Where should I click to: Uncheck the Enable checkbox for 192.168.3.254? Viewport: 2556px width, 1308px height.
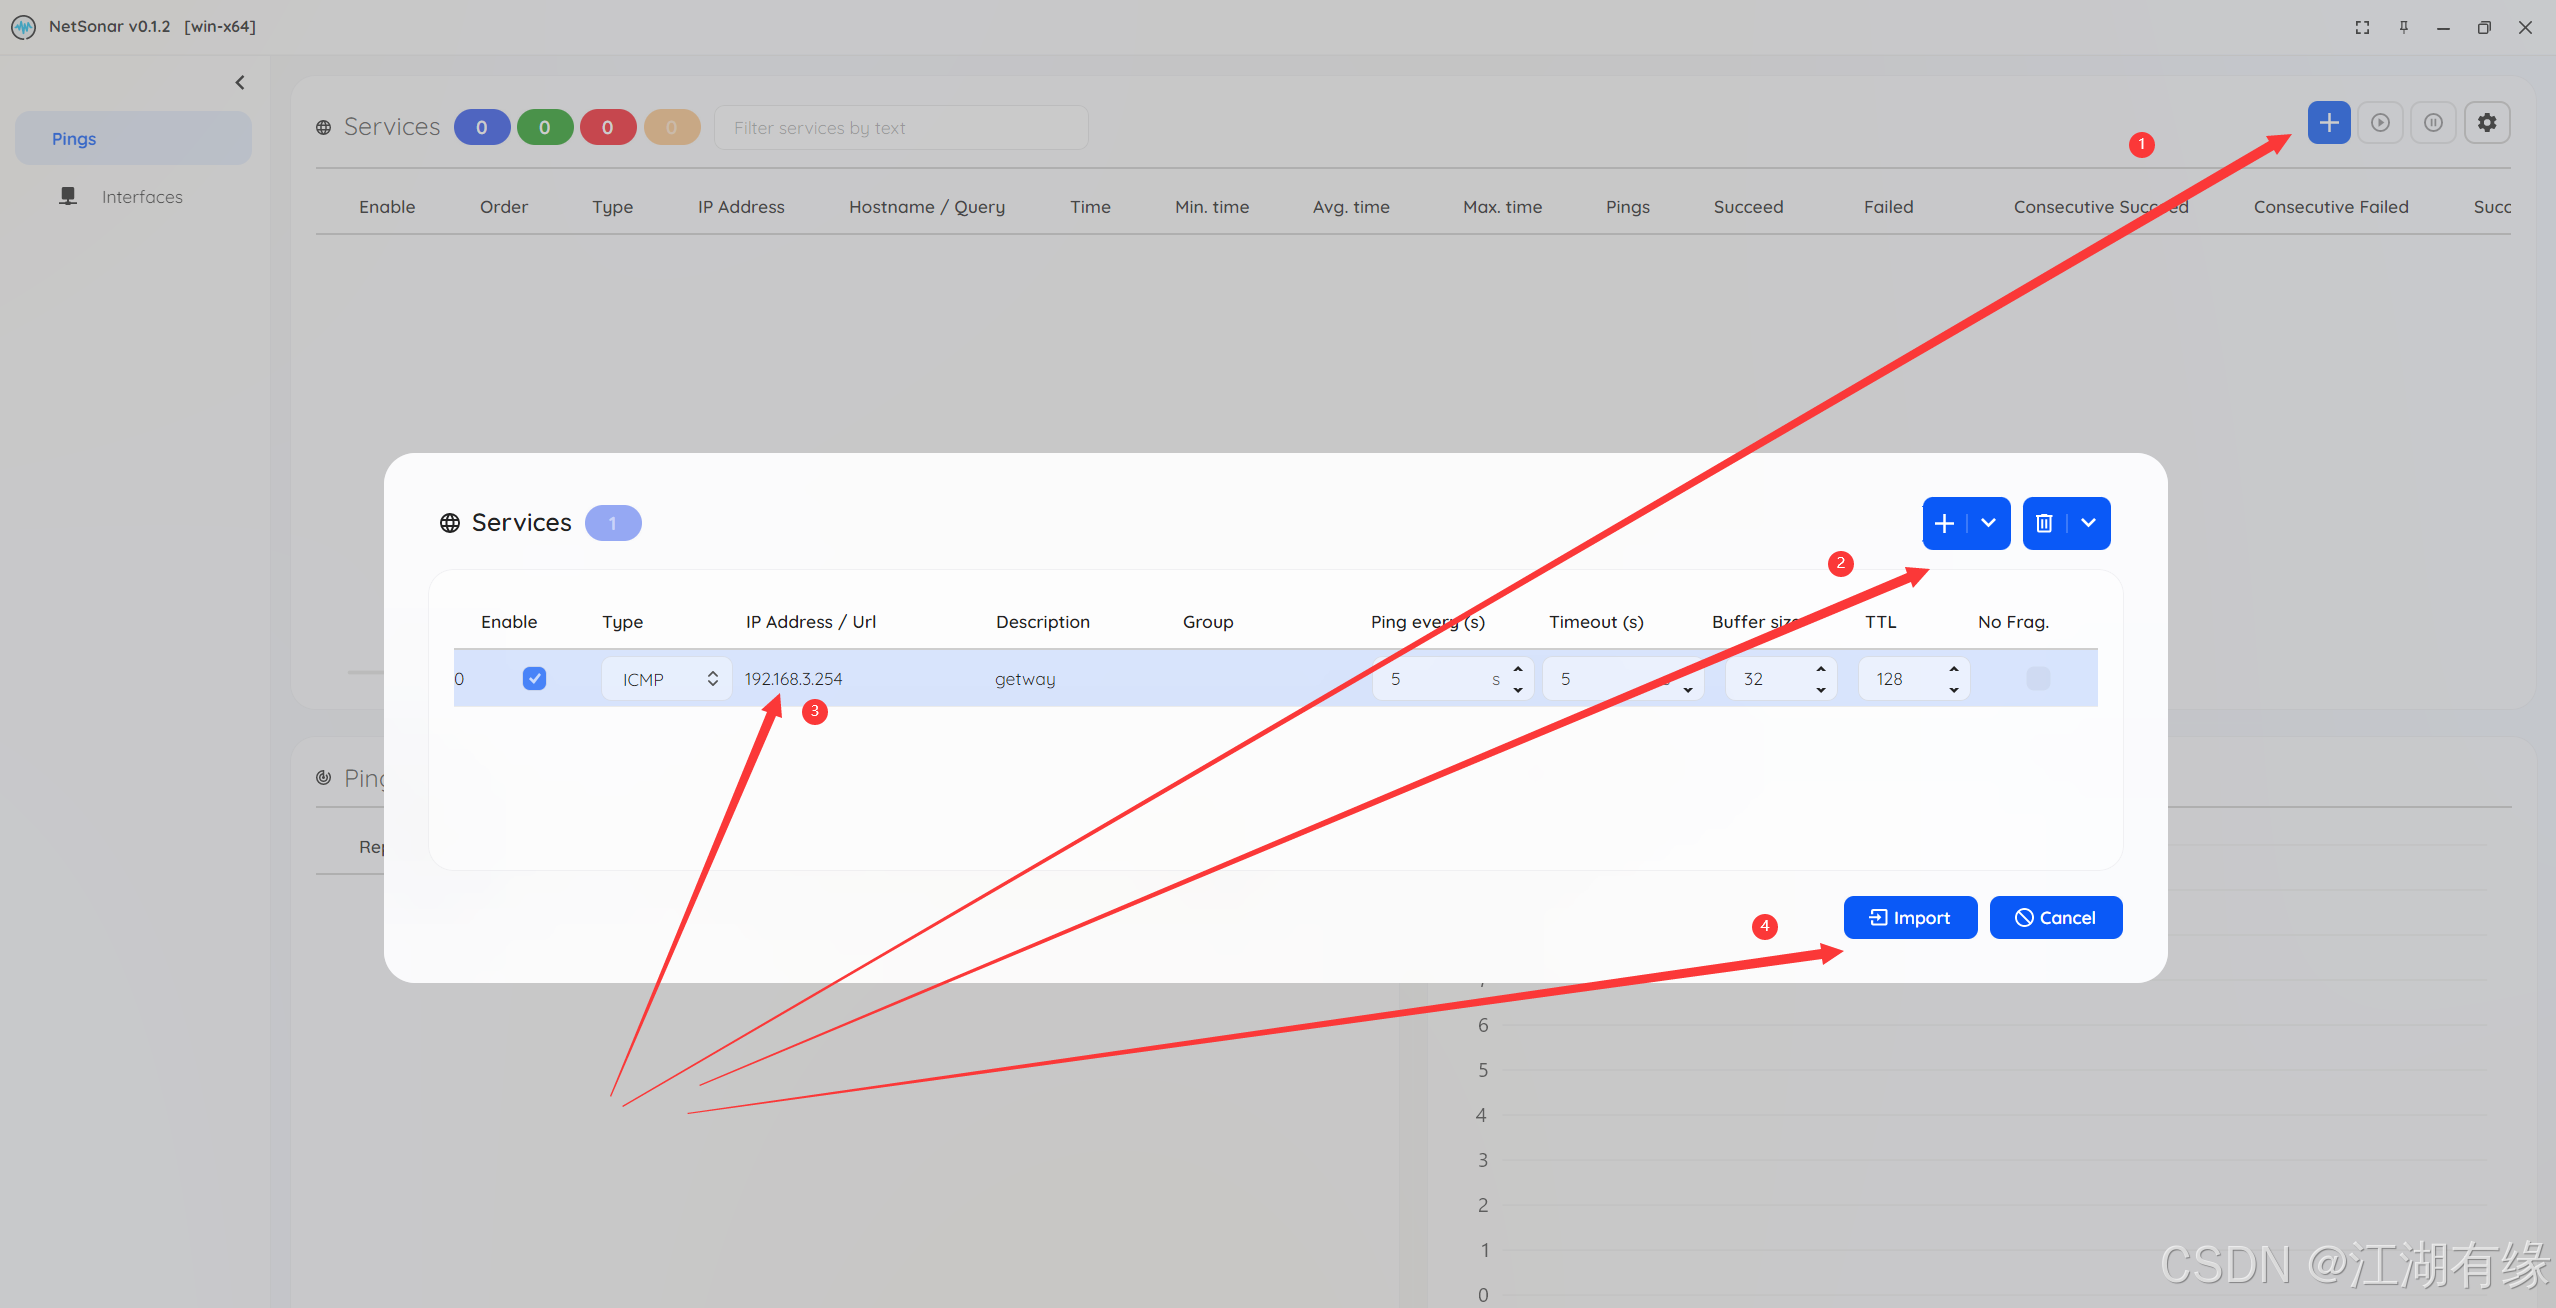coord(534,679)
